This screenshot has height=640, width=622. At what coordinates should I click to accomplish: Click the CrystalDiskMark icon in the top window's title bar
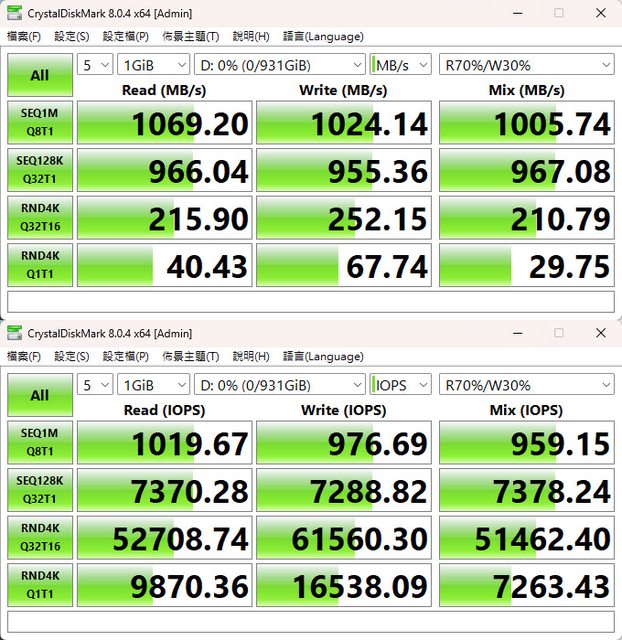point(14,13)
